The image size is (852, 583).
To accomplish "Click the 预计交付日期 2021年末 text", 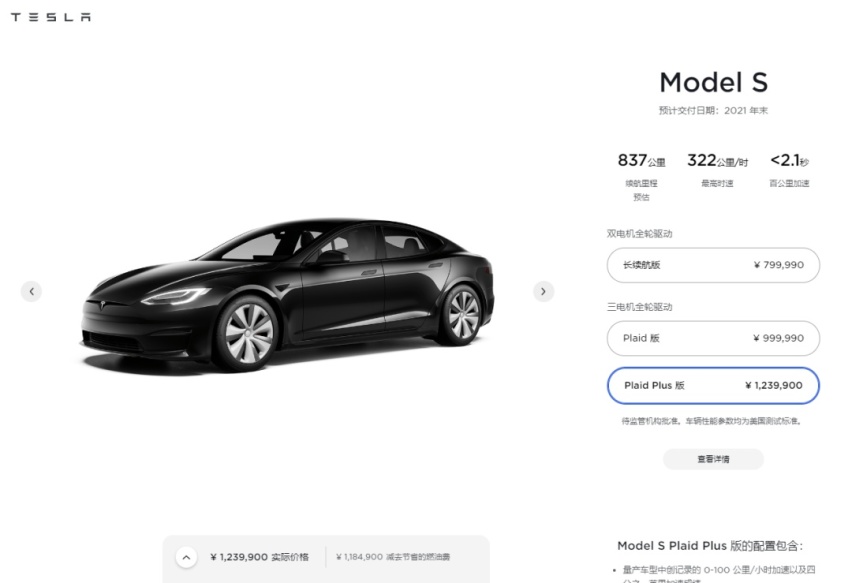I will (x=713, y=110).
